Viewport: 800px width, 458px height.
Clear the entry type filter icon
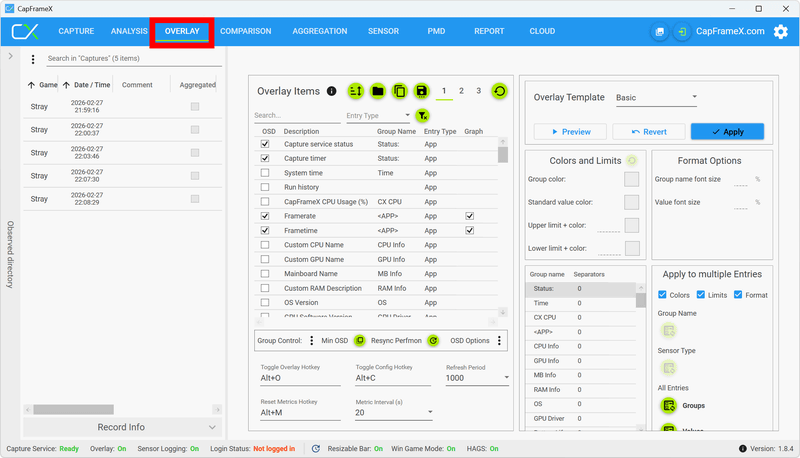pyautogui.click(x=423, y=116)
